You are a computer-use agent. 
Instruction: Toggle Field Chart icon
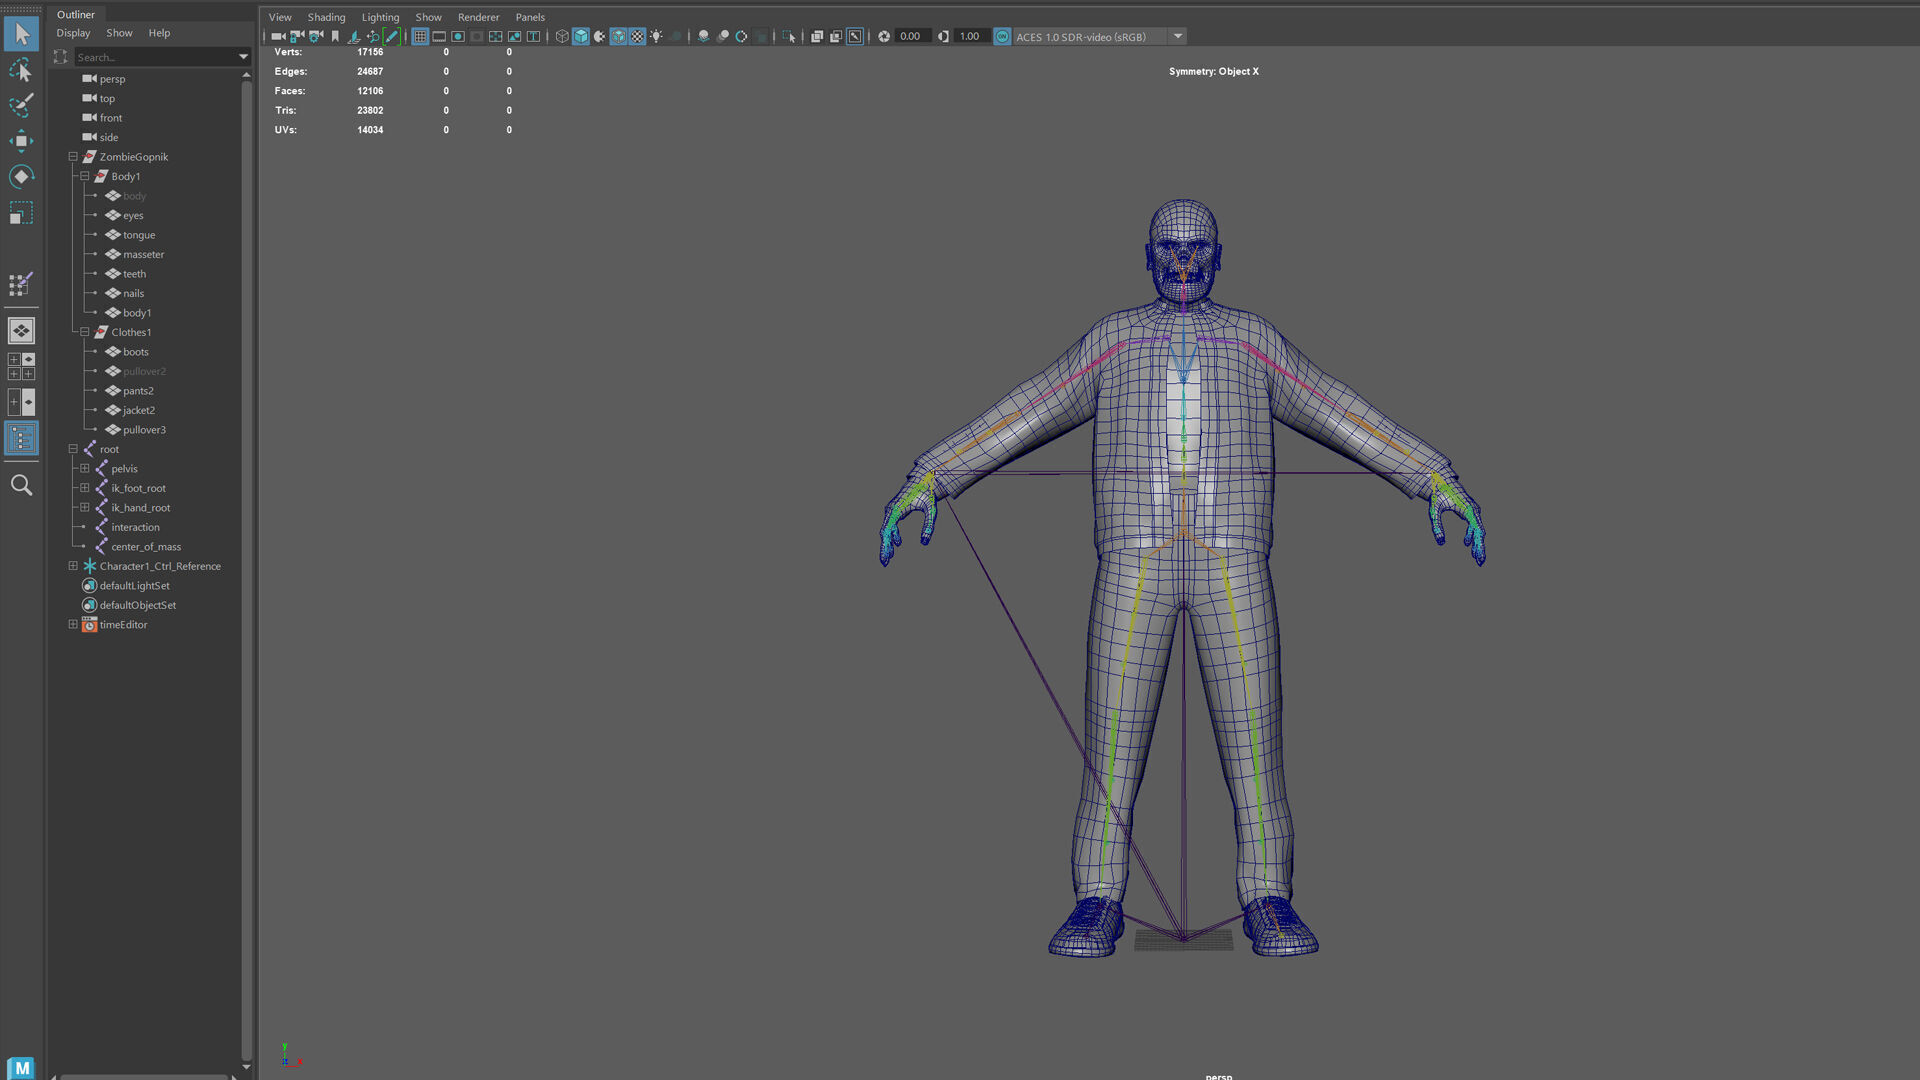point(496,36)
